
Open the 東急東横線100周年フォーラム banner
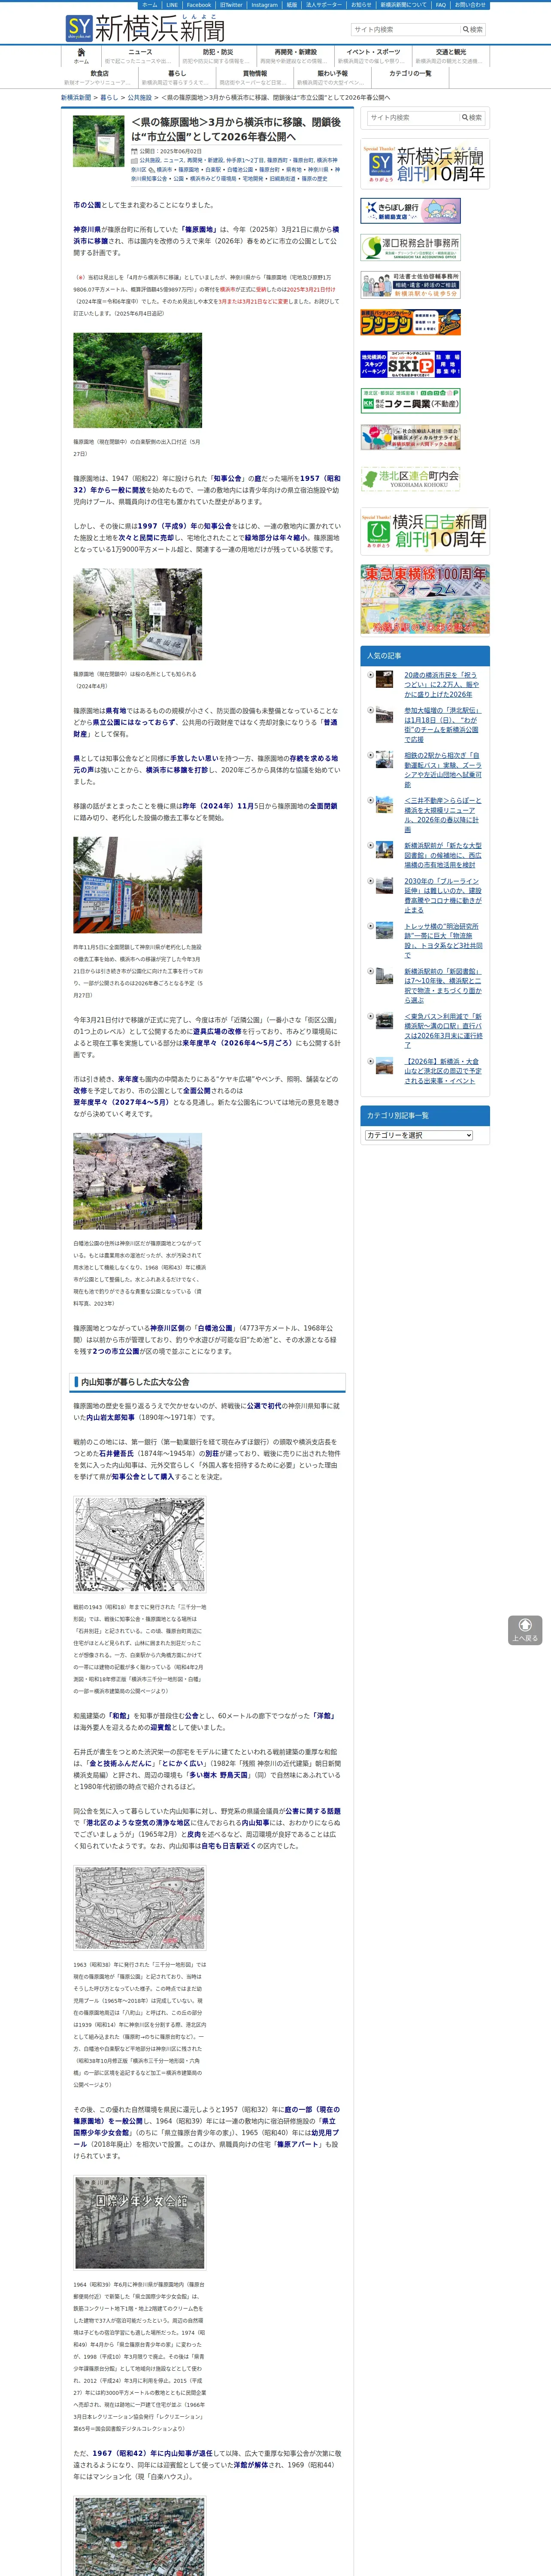[425, 599]
